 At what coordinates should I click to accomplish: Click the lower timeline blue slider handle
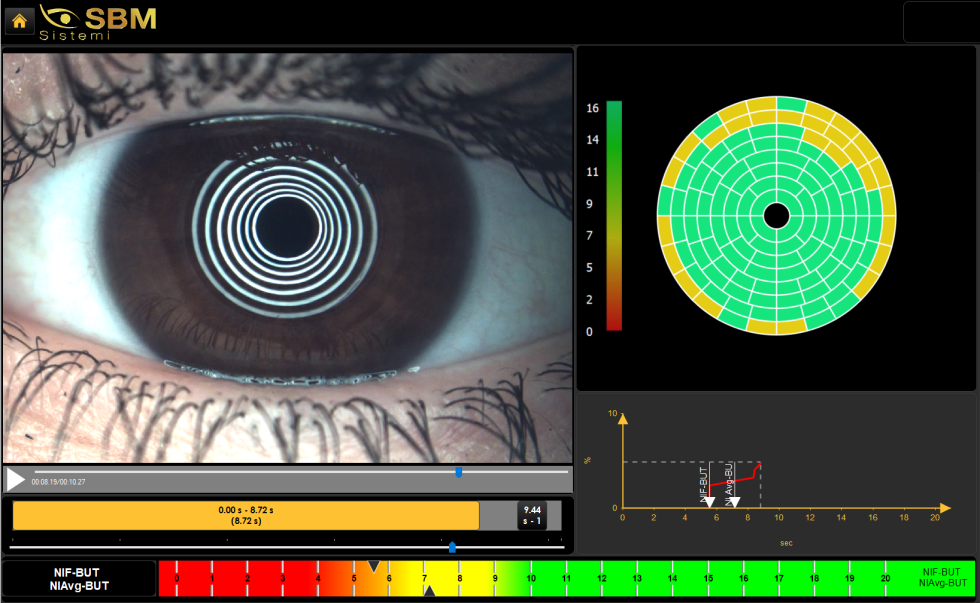452,547
